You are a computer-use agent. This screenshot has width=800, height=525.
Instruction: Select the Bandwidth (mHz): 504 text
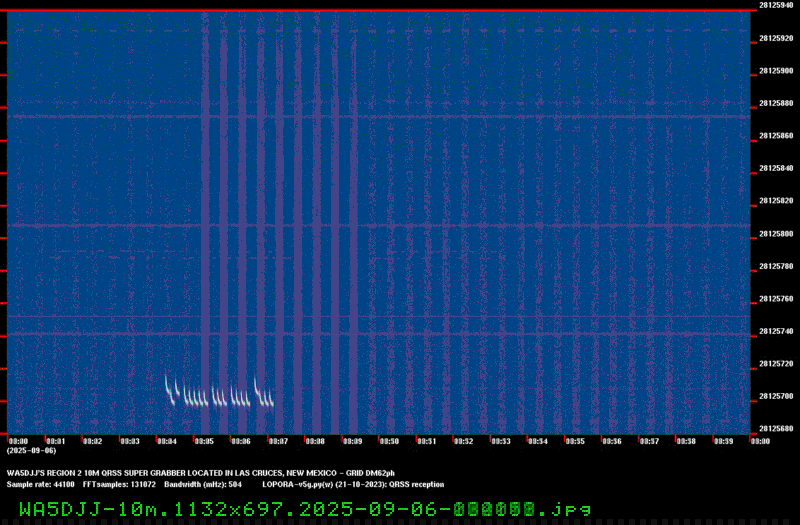(x=203, y=485)
